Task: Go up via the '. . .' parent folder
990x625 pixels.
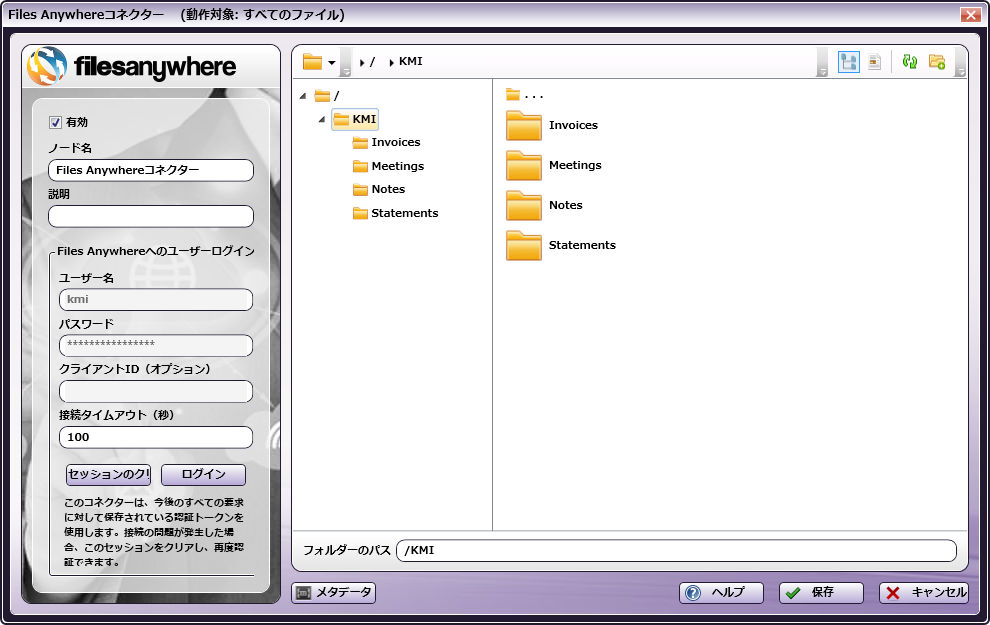Action: pos(525,95)
